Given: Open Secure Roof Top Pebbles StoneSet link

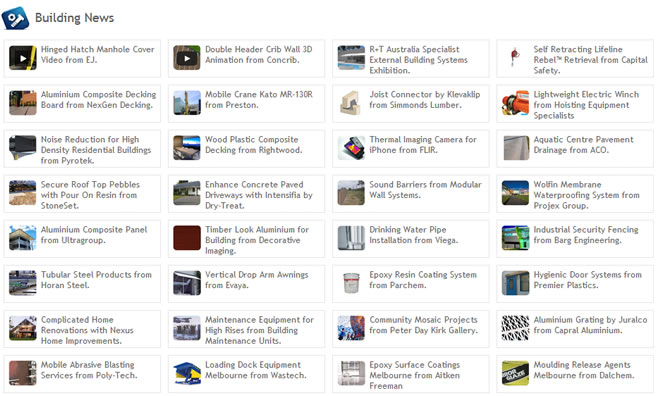Looking at the screenshot, I should coord(90,195).
